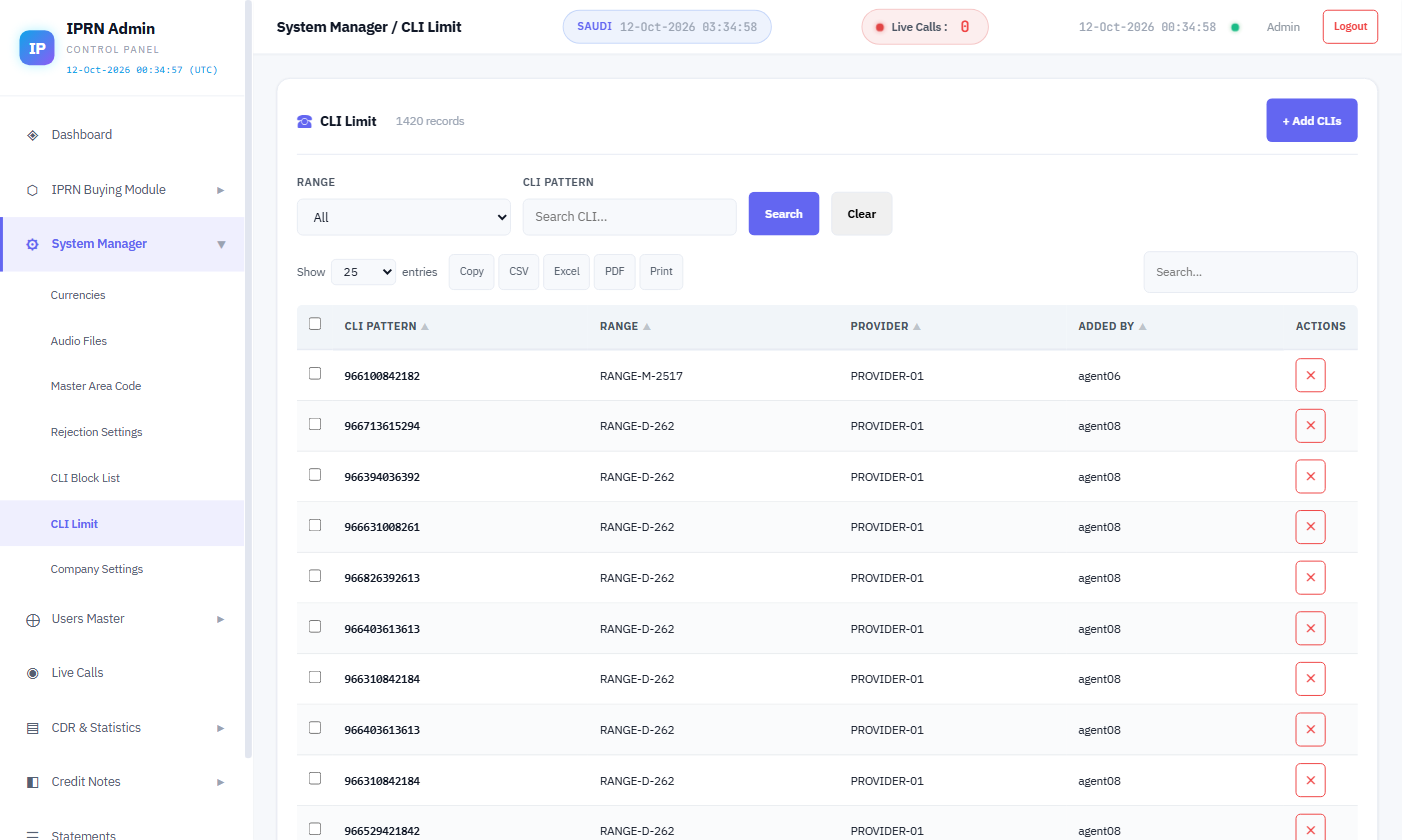This screenshot has width=1402, height=840.
Task: Expand the IPRN Buying Module arrow
Action: coord(221,190)
